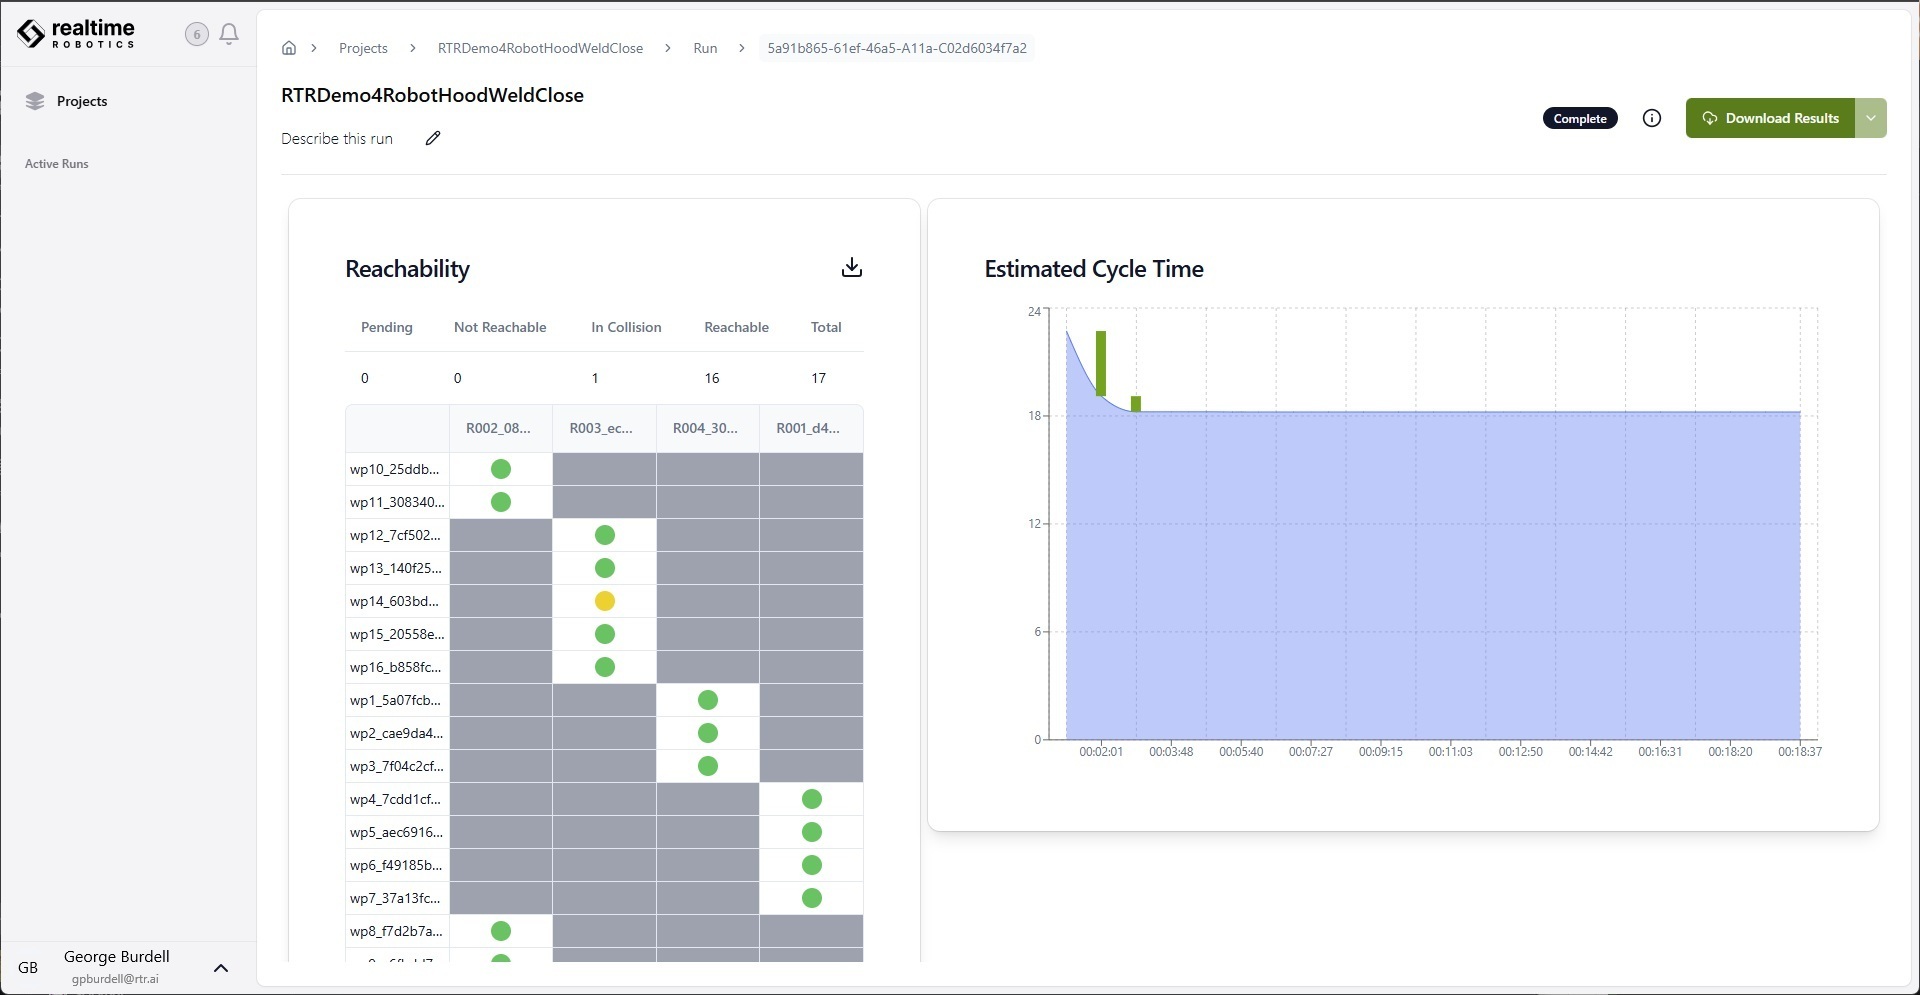Click the home icon in breadcrumb

point(289,48)
